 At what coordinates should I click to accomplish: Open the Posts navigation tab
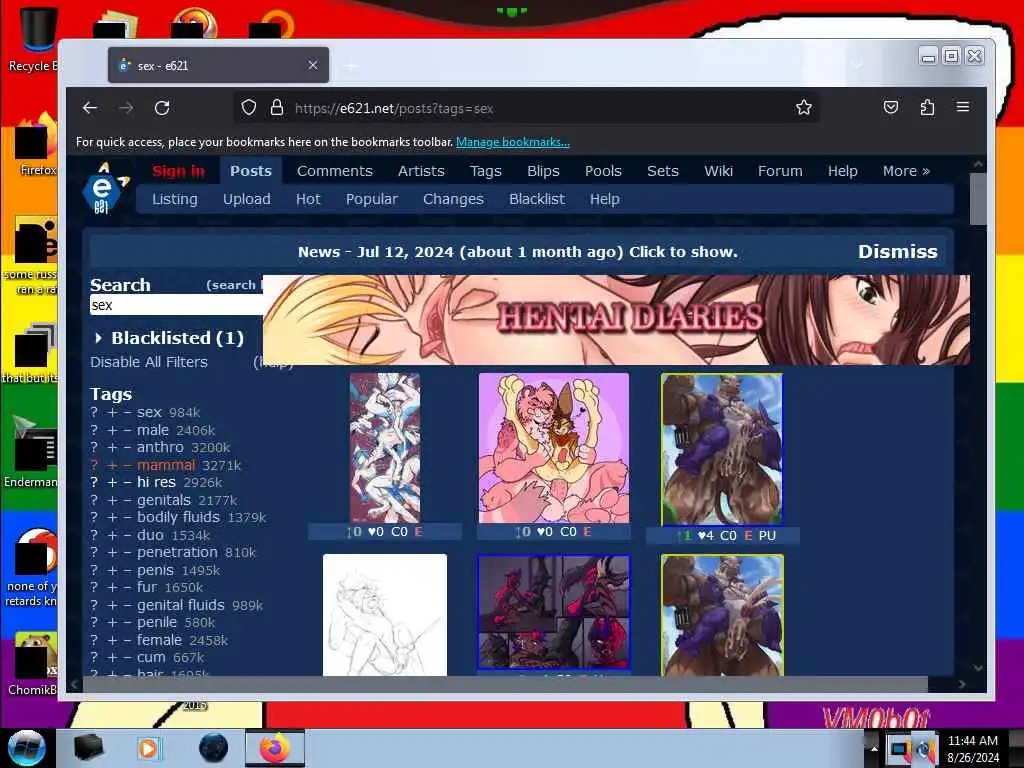click(250, 171)
